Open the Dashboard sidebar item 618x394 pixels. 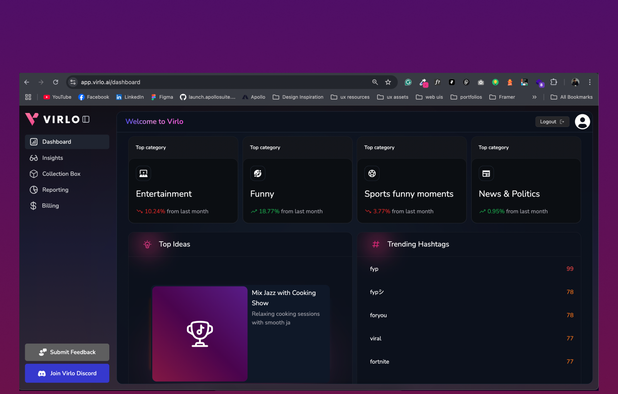click(67, 142)
